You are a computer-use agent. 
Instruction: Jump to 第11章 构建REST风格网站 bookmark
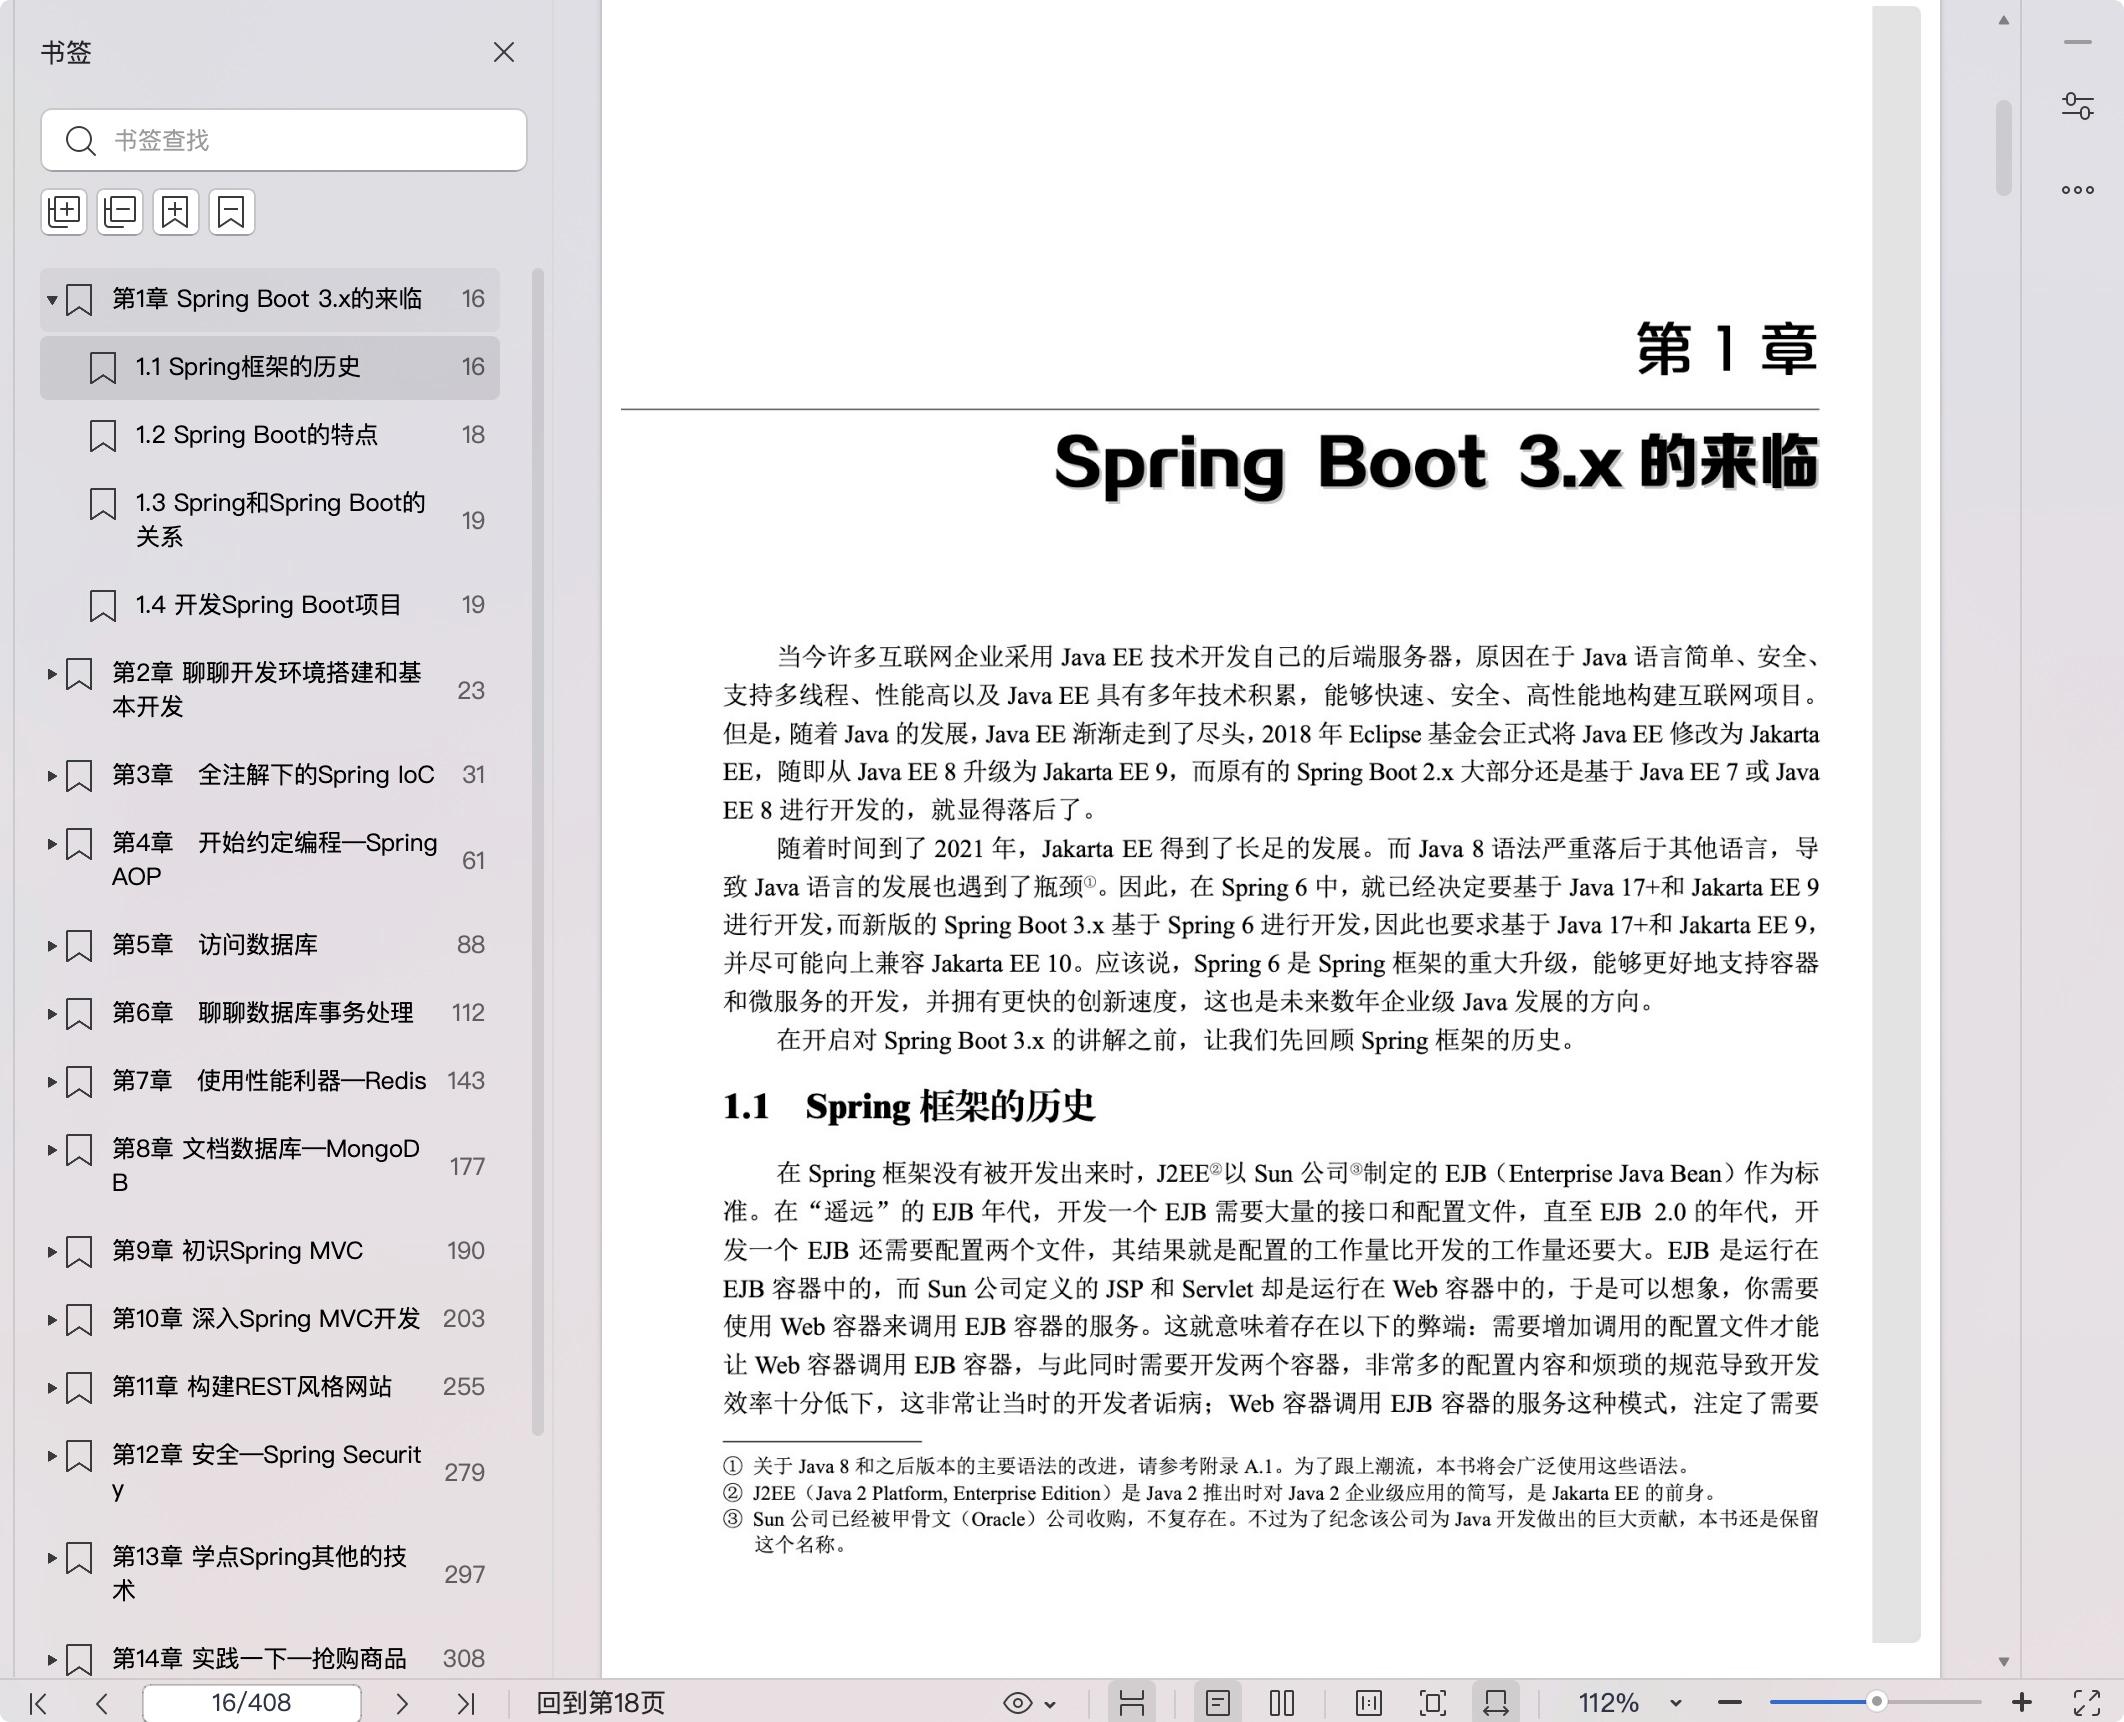pyautogui.click(x=270, y=1387)
